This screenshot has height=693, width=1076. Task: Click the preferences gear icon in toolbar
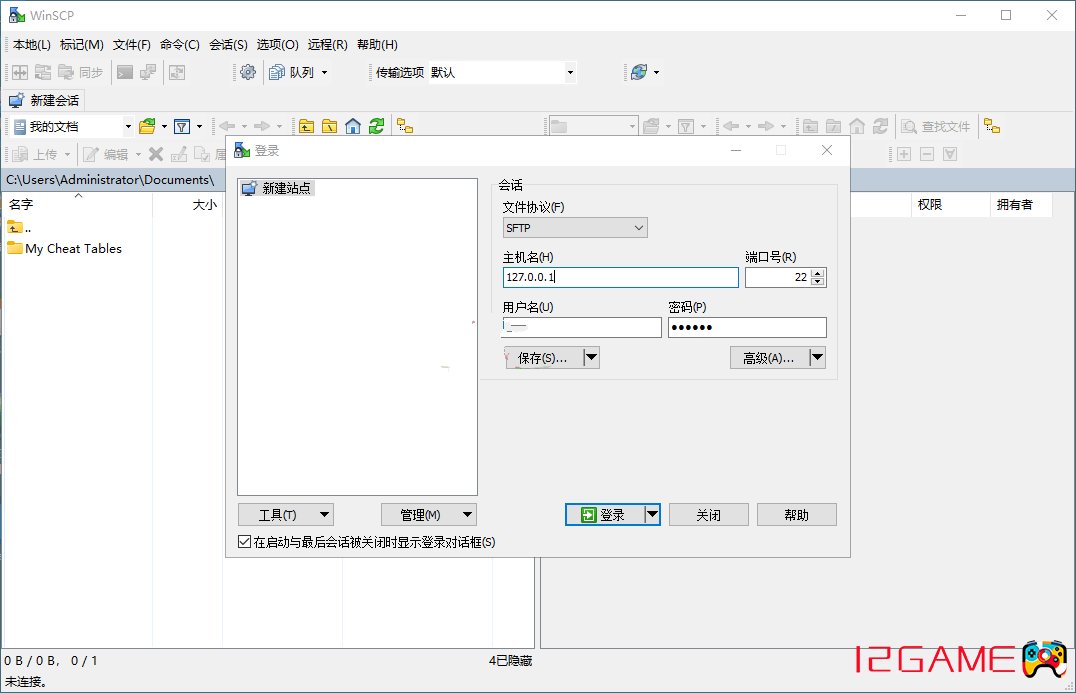[248, 72]
